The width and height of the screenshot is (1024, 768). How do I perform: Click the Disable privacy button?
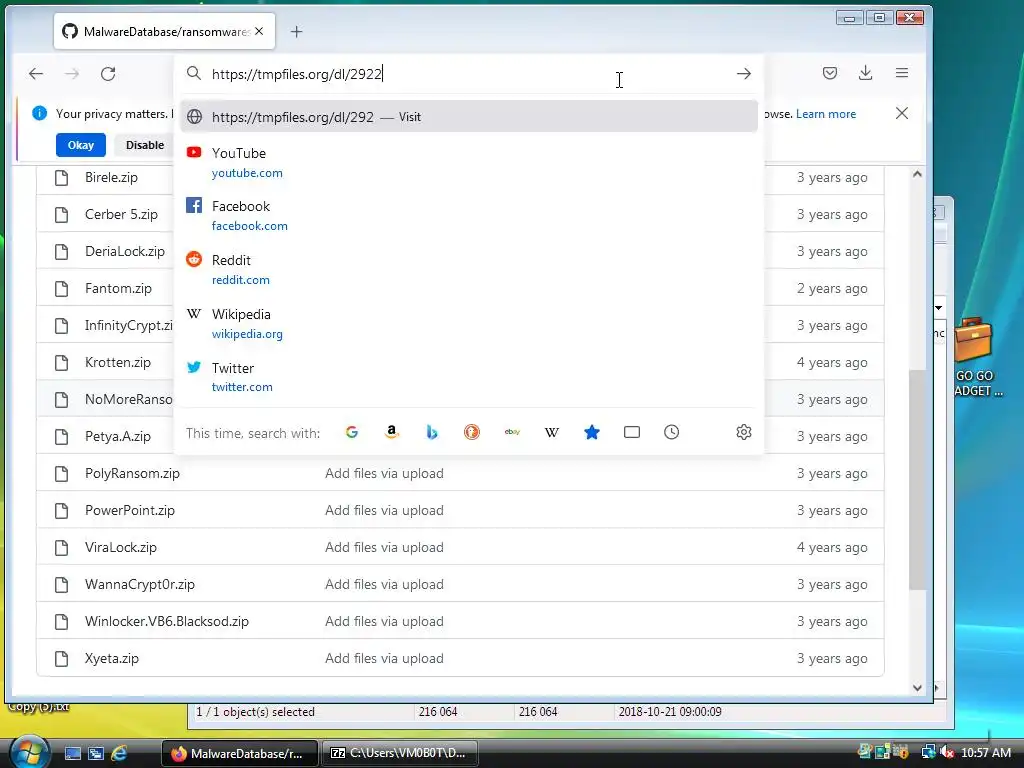[x=144, y=145]
